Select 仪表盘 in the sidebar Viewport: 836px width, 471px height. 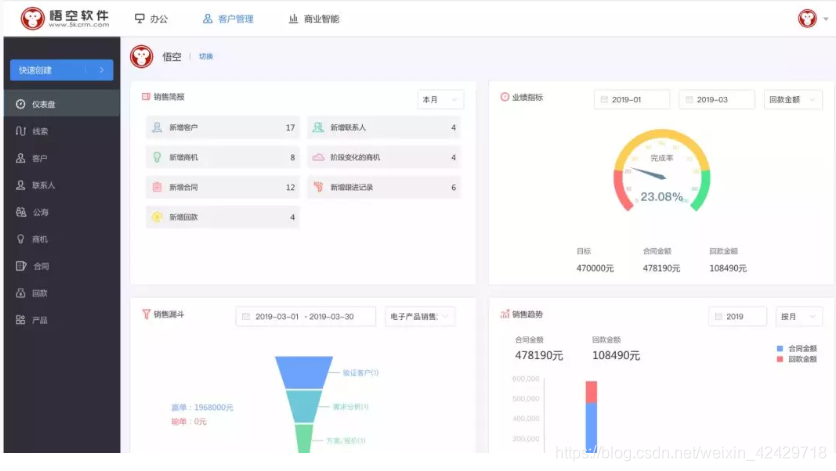click(x=62, y=104)
